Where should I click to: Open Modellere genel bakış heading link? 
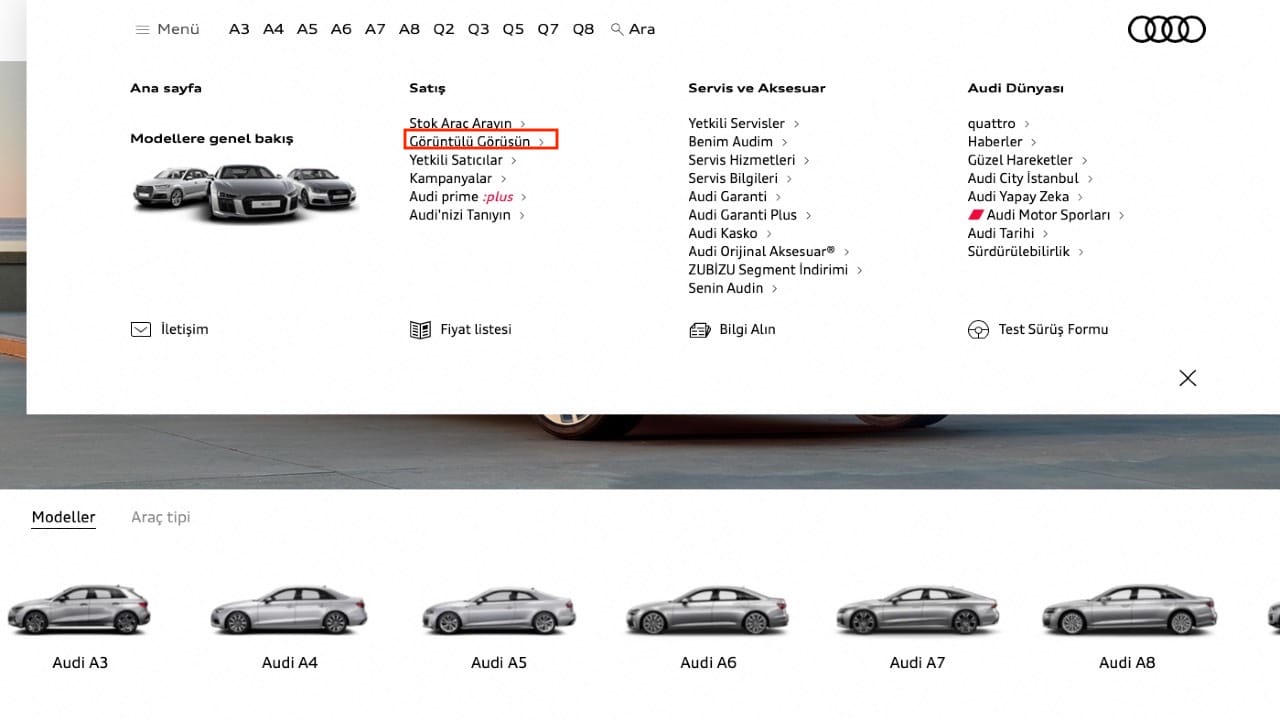(212, 139)
